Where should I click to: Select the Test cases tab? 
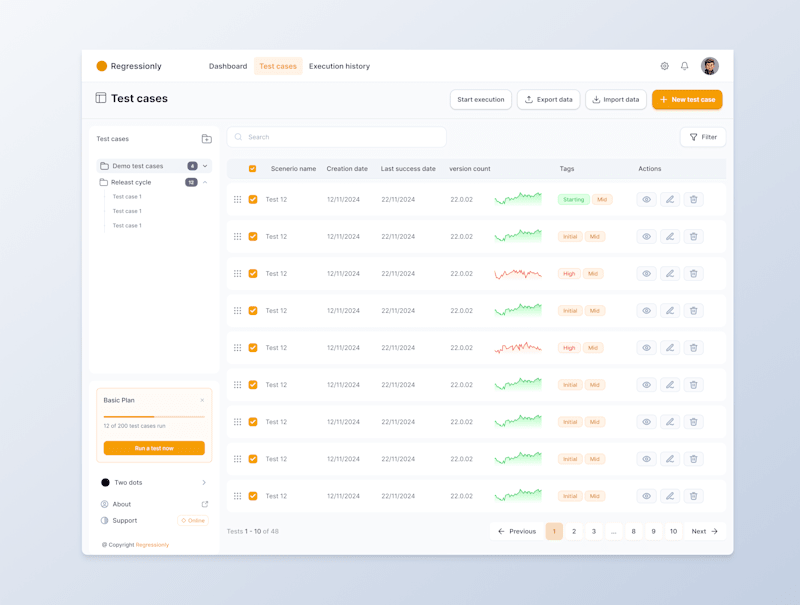tap(278, 66)
